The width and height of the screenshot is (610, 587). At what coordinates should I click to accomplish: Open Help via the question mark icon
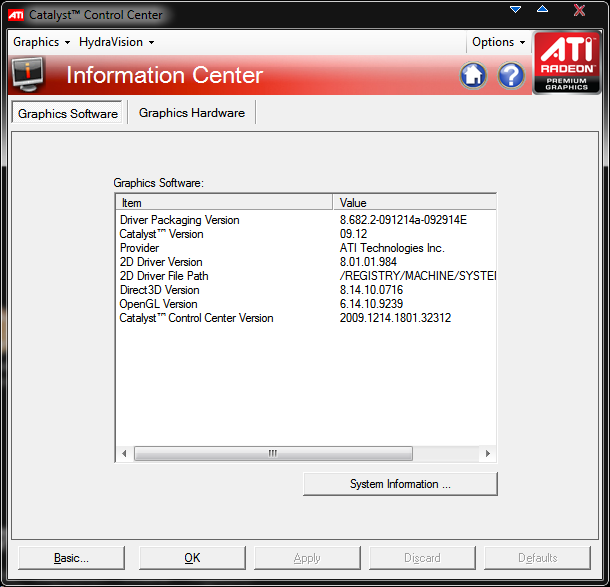coord(511,75)
